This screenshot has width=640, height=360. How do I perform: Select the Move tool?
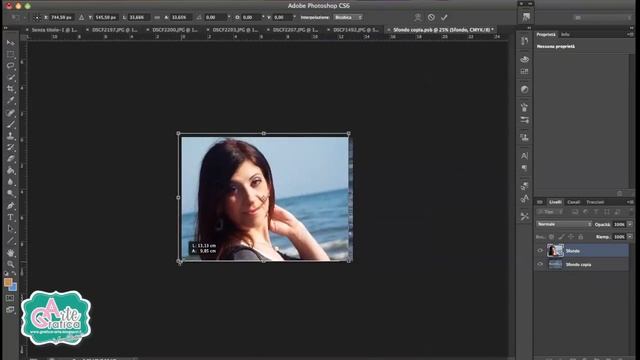(11, 43)
